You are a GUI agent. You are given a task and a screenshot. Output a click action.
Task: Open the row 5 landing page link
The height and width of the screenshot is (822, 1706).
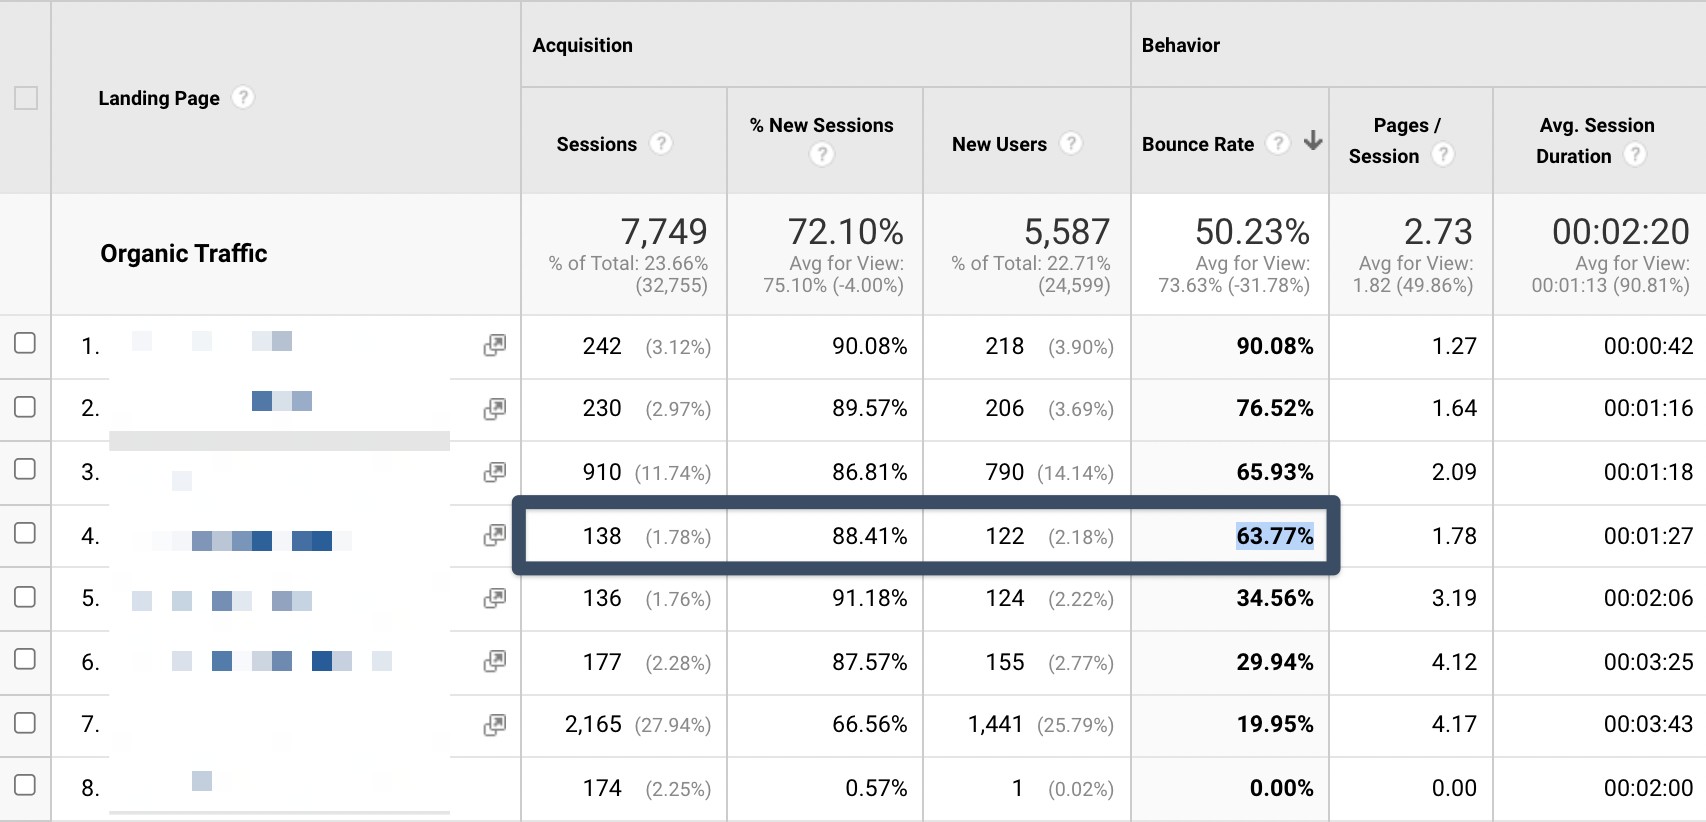[222, 601]
